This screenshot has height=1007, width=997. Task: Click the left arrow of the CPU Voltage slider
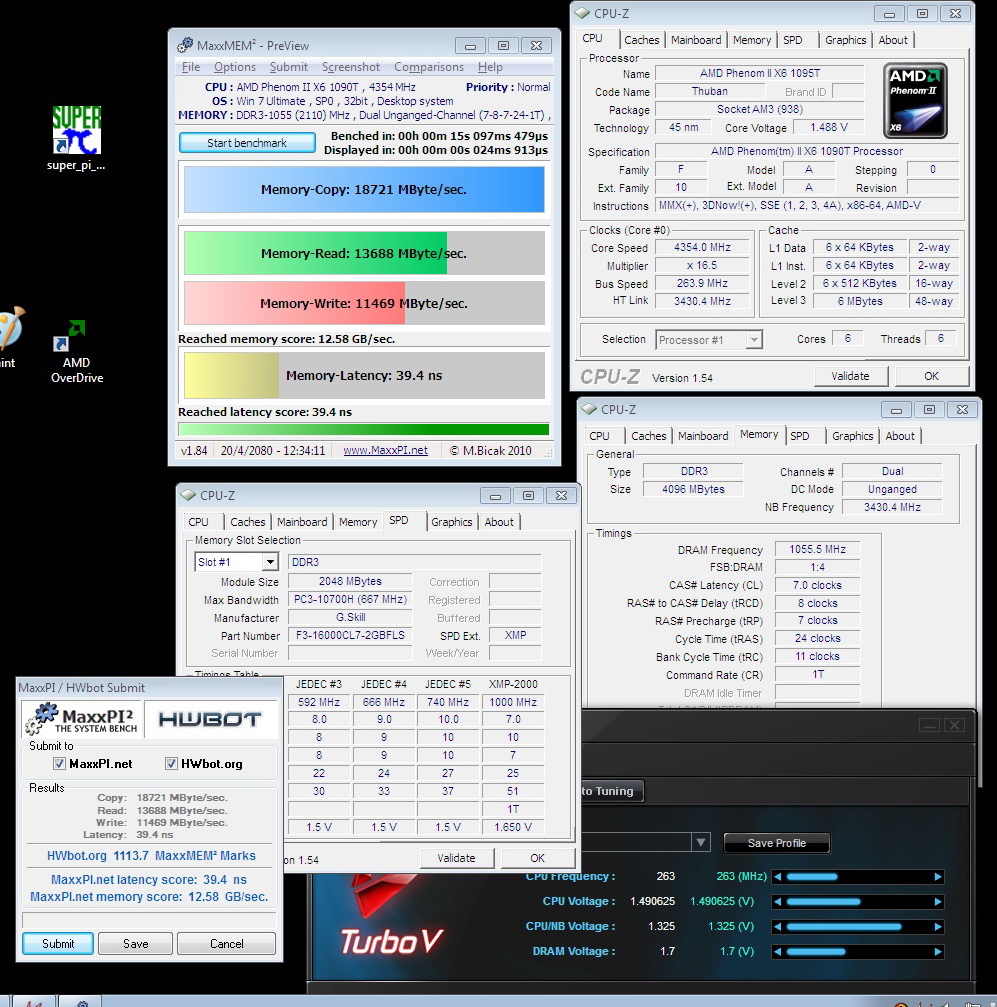coord(777,902)
